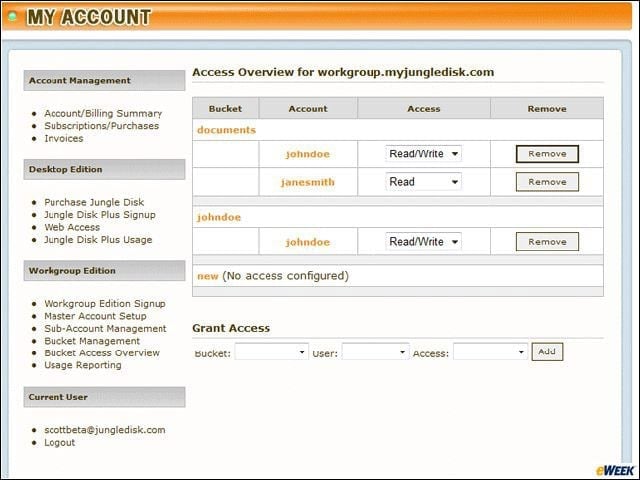
Task: Expand the Grant Access User dropdown
Action: tap(376, 352)
